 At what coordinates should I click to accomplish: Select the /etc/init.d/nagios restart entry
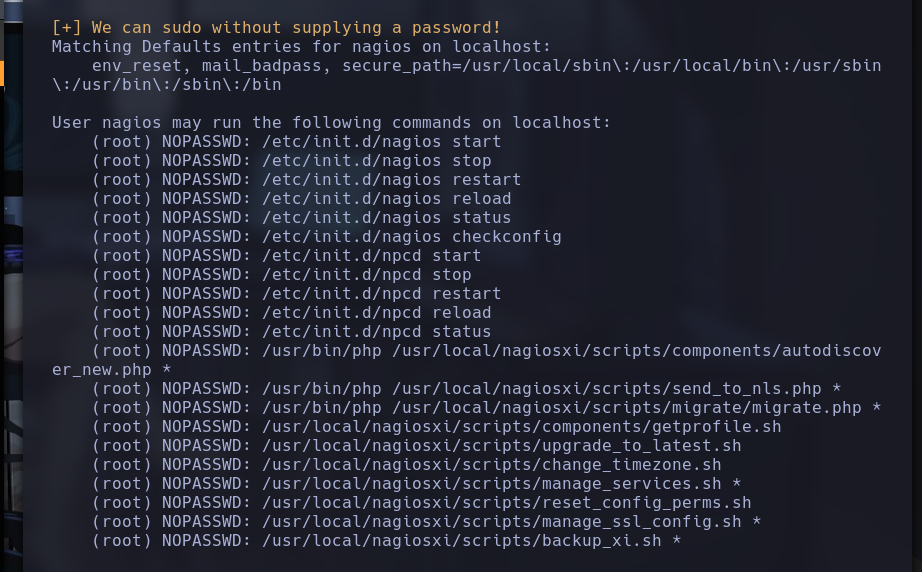click(x=306, y=180)
